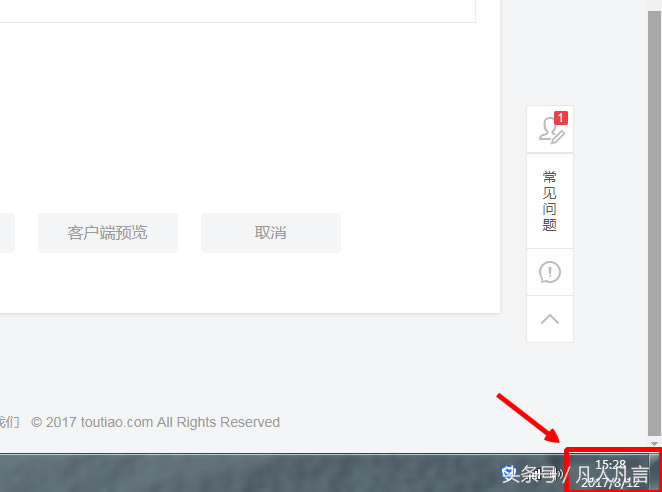
Task: Click the vertical scrollbar thumb of the page
Action: coord(654,223)
